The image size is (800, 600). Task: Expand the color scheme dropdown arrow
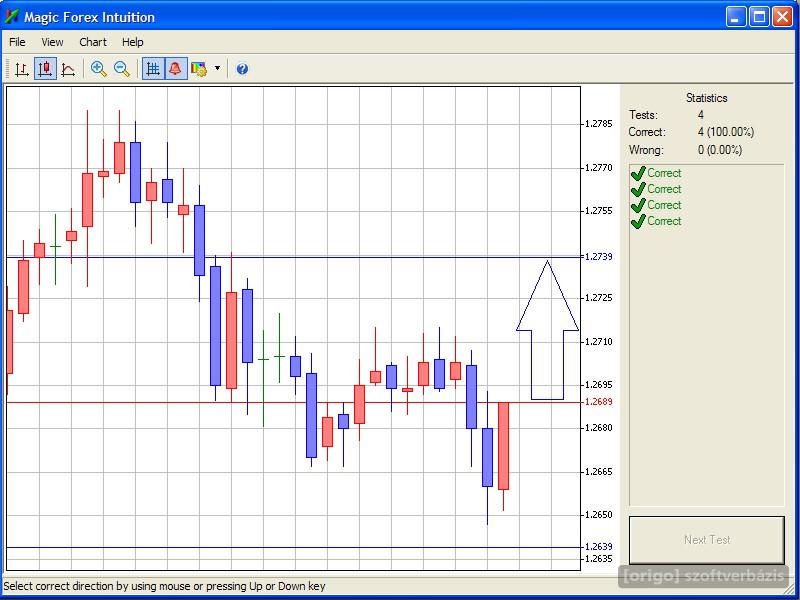[x=217, y=68]
